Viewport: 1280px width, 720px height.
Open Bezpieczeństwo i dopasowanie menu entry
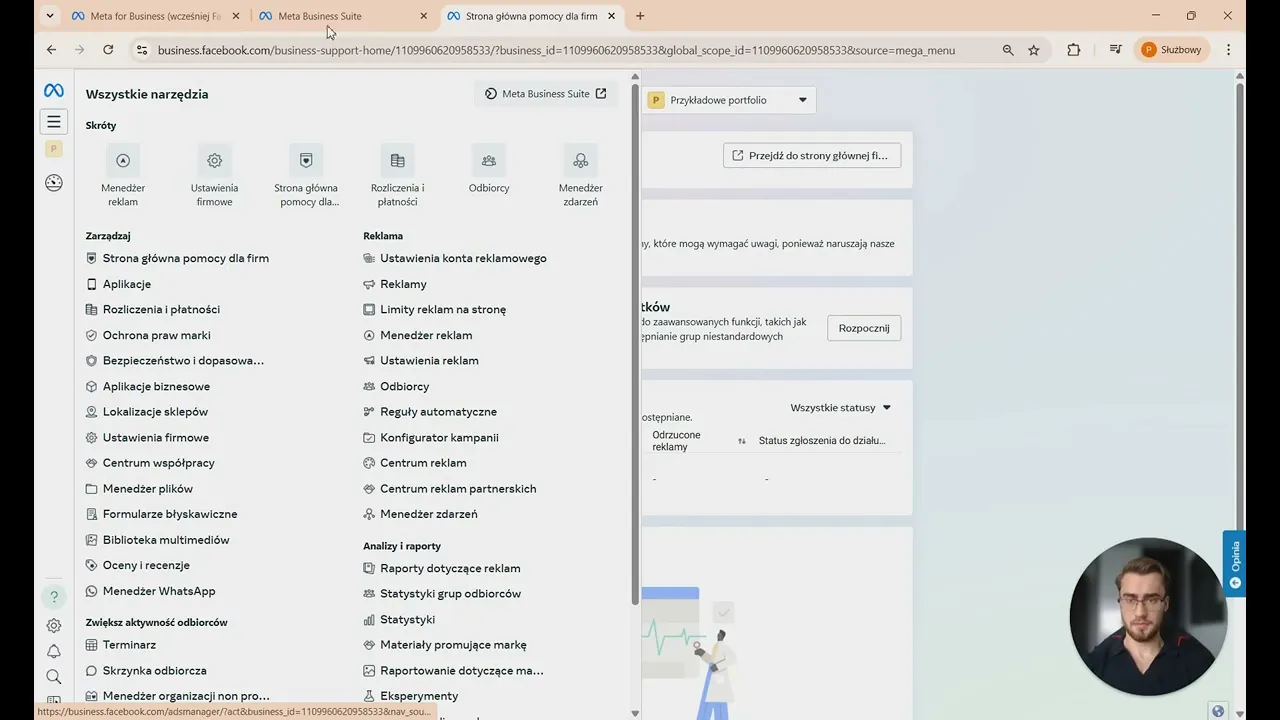(x=175, y=360)
